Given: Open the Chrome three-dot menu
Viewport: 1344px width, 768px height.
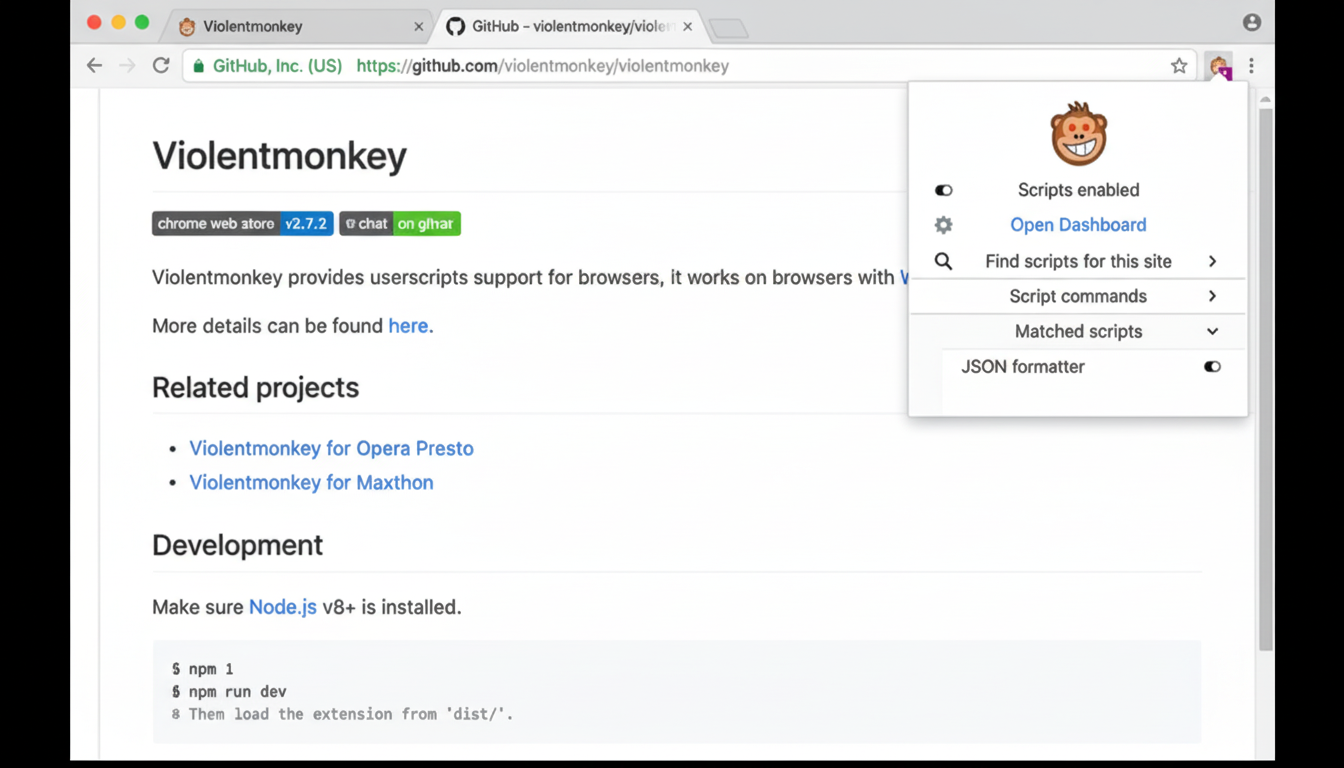Looking at the screenshot, I should [x=1251, y=66].
